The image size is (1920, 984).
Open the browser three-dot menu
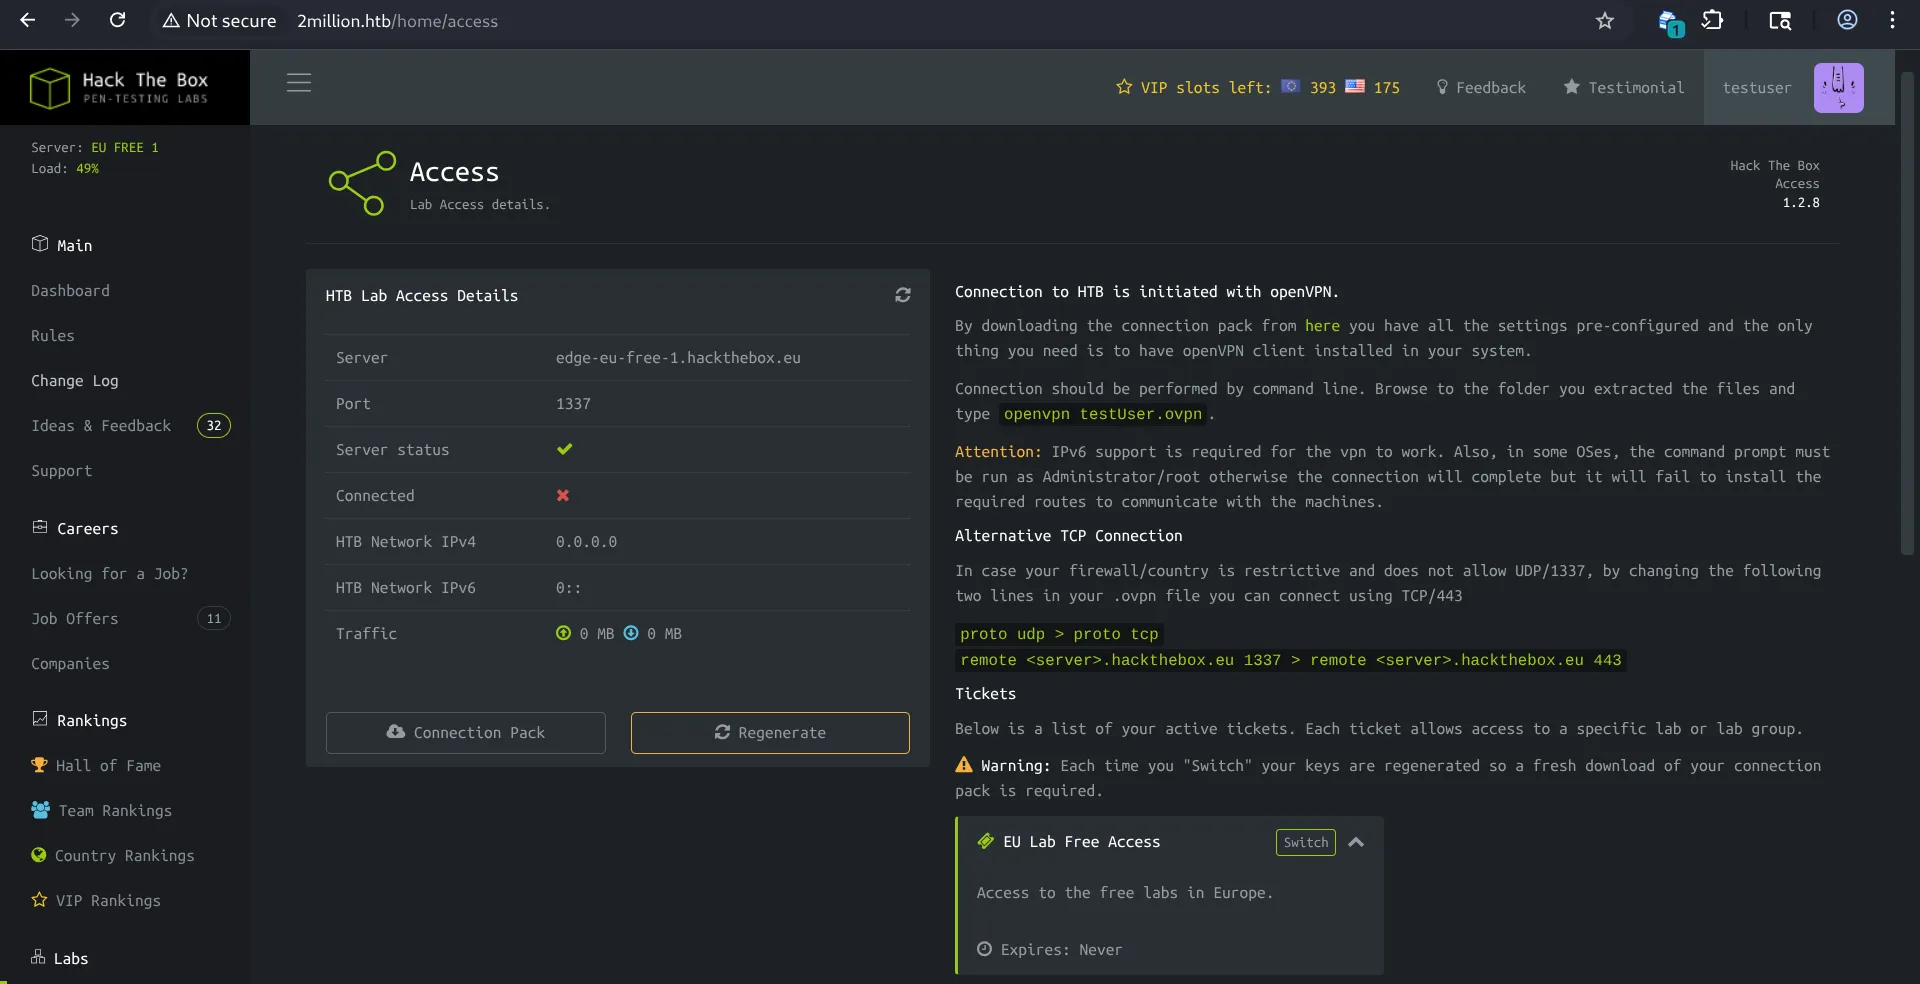click(1892, 20)
